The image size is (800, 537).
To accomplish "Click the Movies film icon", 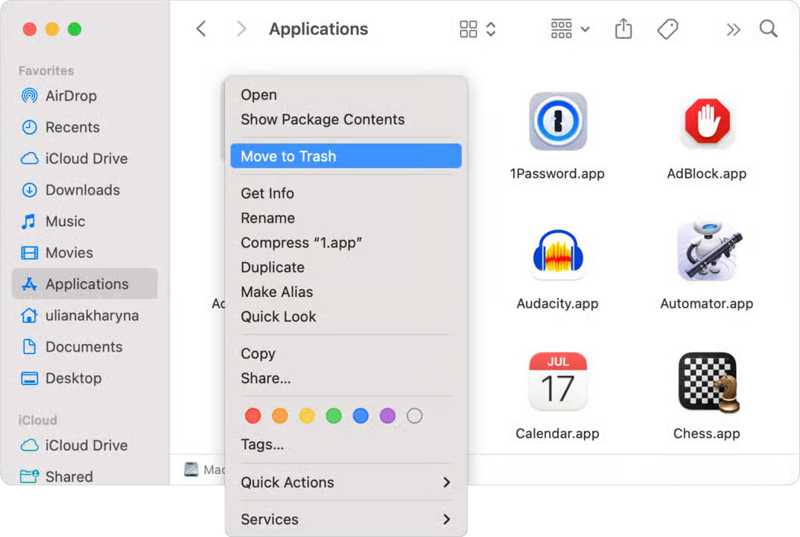I will [x=30, y=253].
